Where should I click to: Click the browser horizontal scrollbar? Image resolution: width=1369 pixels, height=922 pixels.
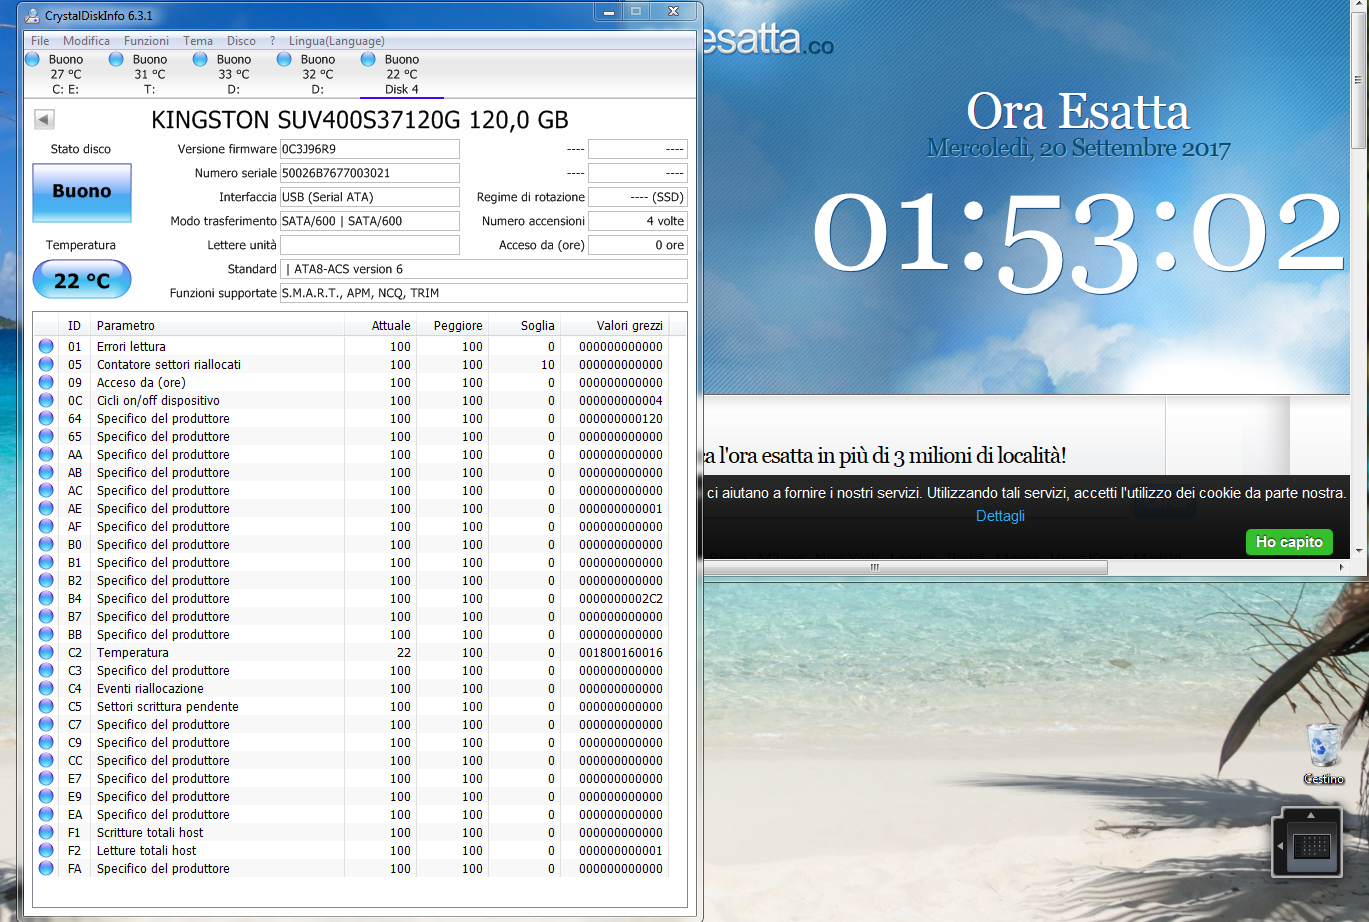[905, 567]
